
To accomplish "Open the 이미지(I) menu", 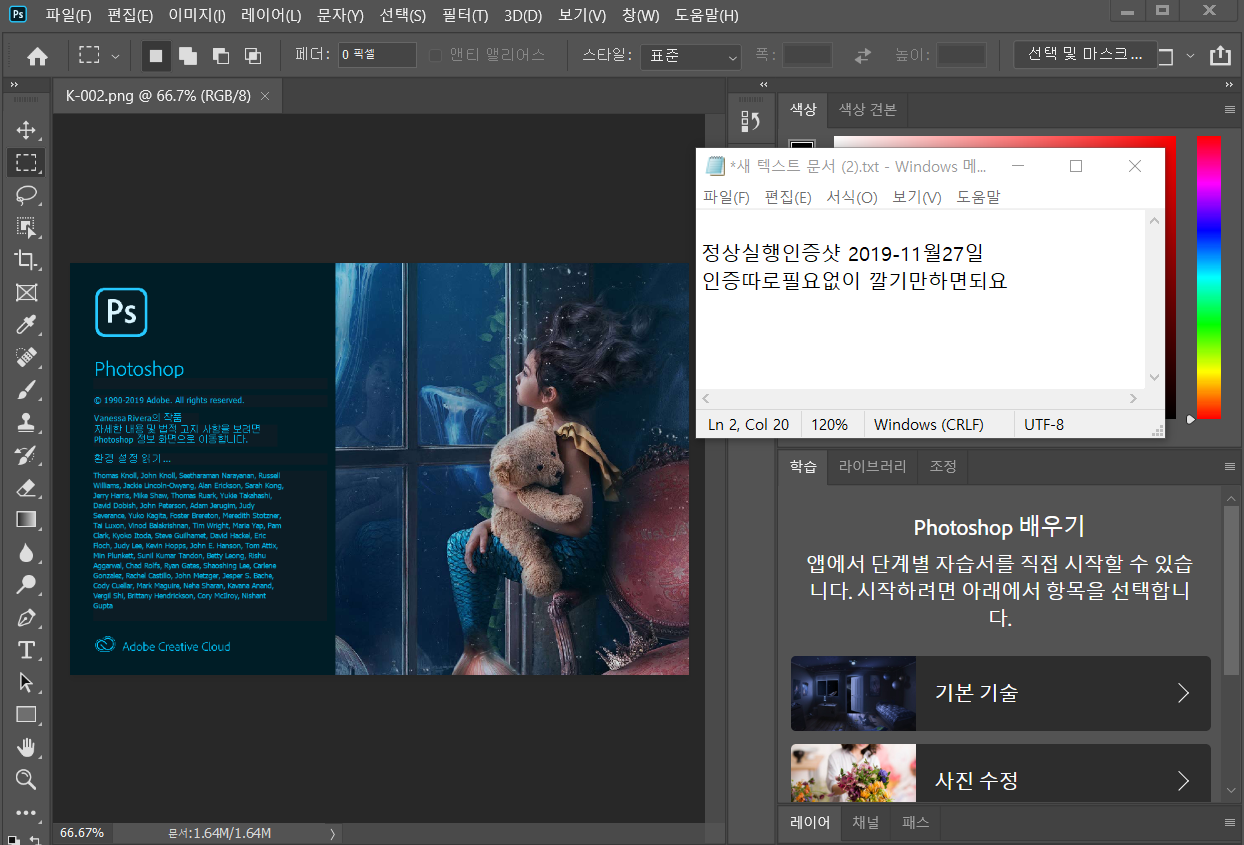I will point(198,16).
